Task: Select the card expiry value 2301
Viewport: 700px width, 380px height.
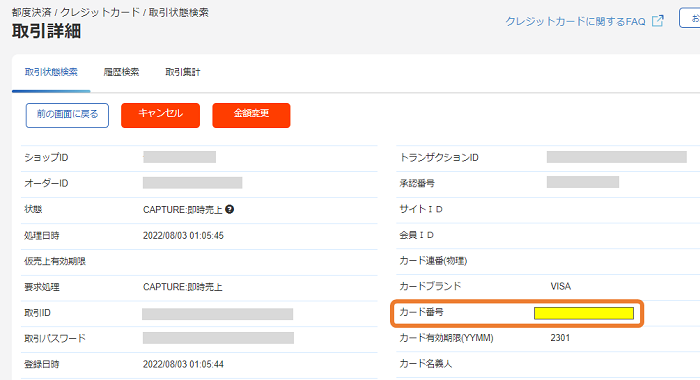Action: pos(560,338)
